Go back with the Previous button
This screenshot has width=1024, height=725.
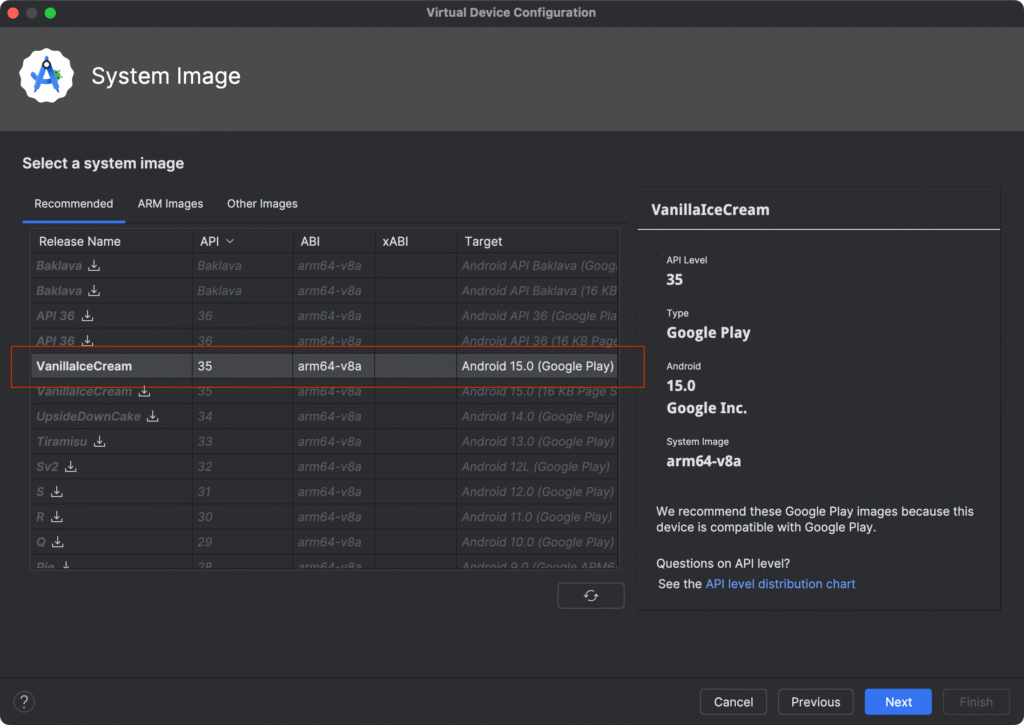(x=815, y=702)
